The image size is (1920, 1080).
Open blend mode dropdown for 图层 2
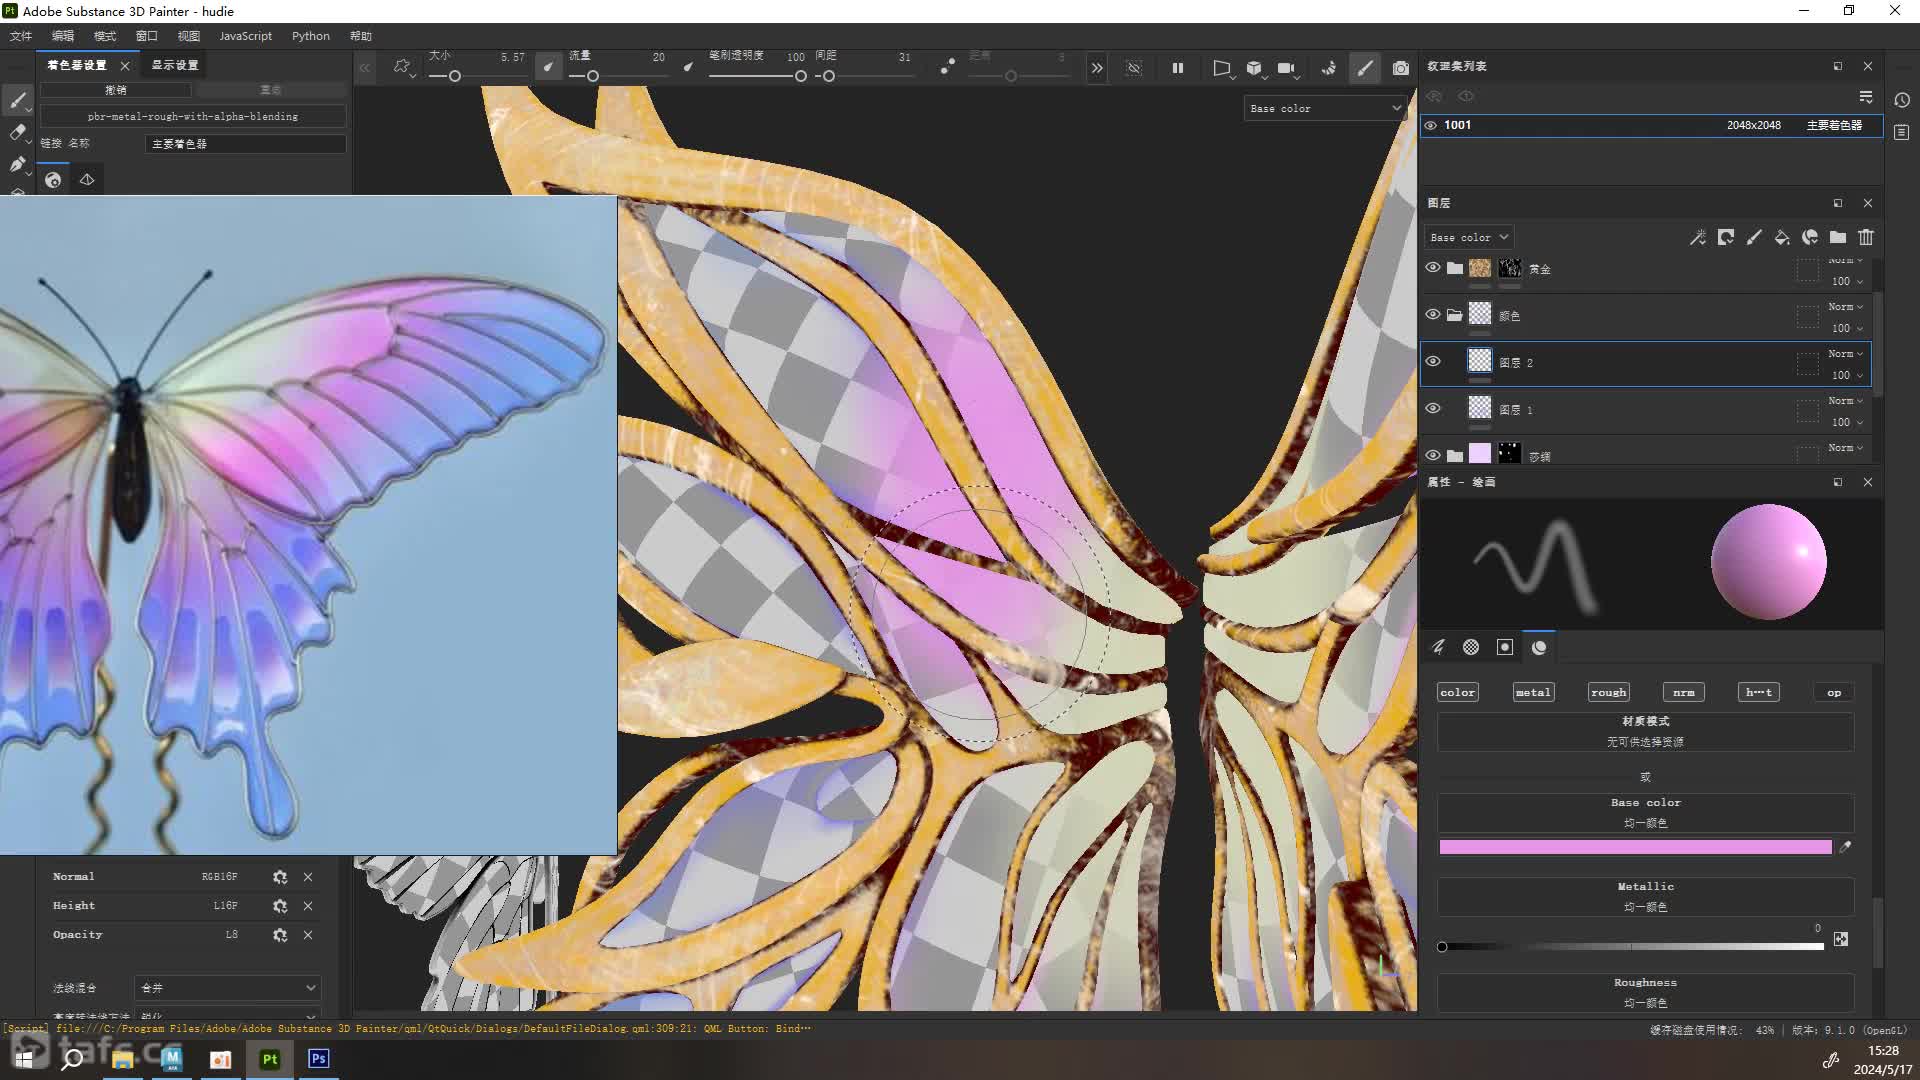1846,354
